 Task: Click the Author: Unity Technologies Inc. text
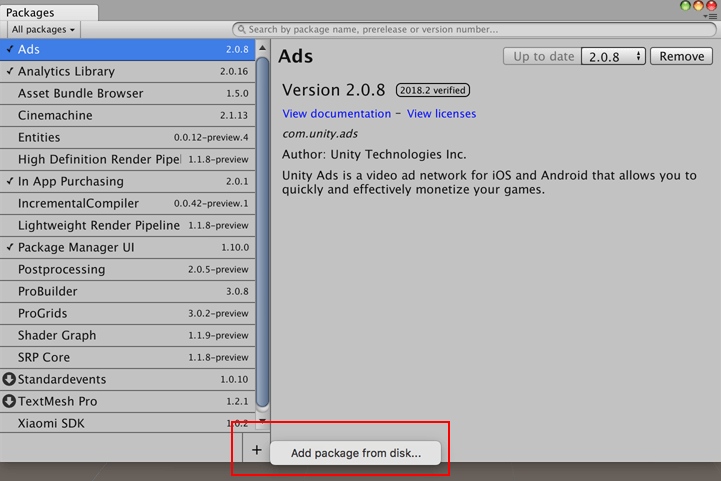coord(374,155)
